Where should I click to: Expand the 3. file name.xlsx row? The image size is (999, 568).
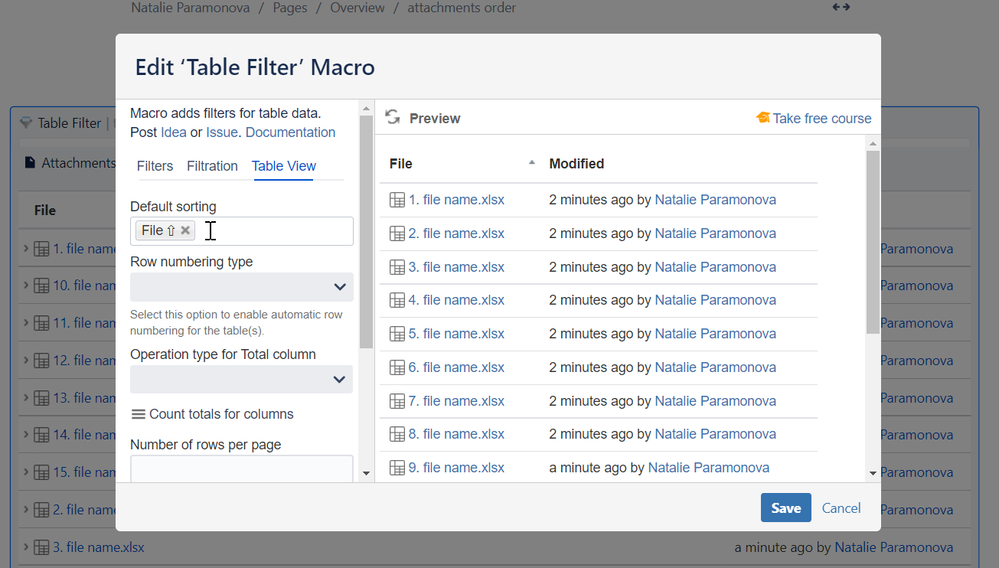coord(26,546)
